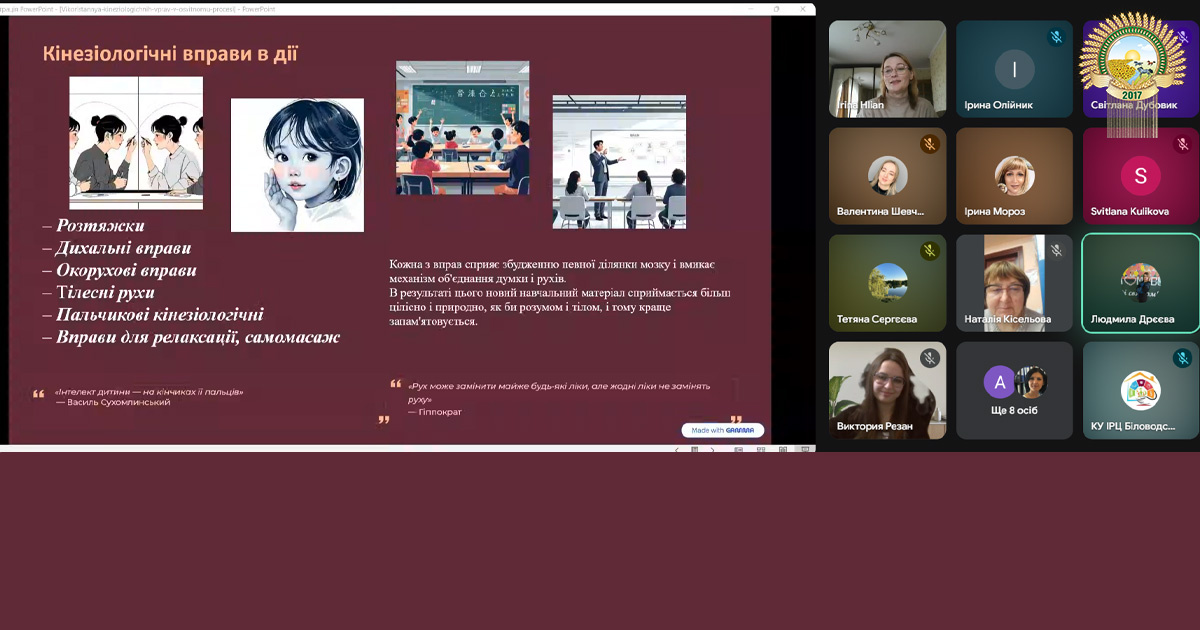Select Людмила Дрєєва highlighted tile
The height and width of the screenshot is (630, 1200).
[x=1140, y=283]
